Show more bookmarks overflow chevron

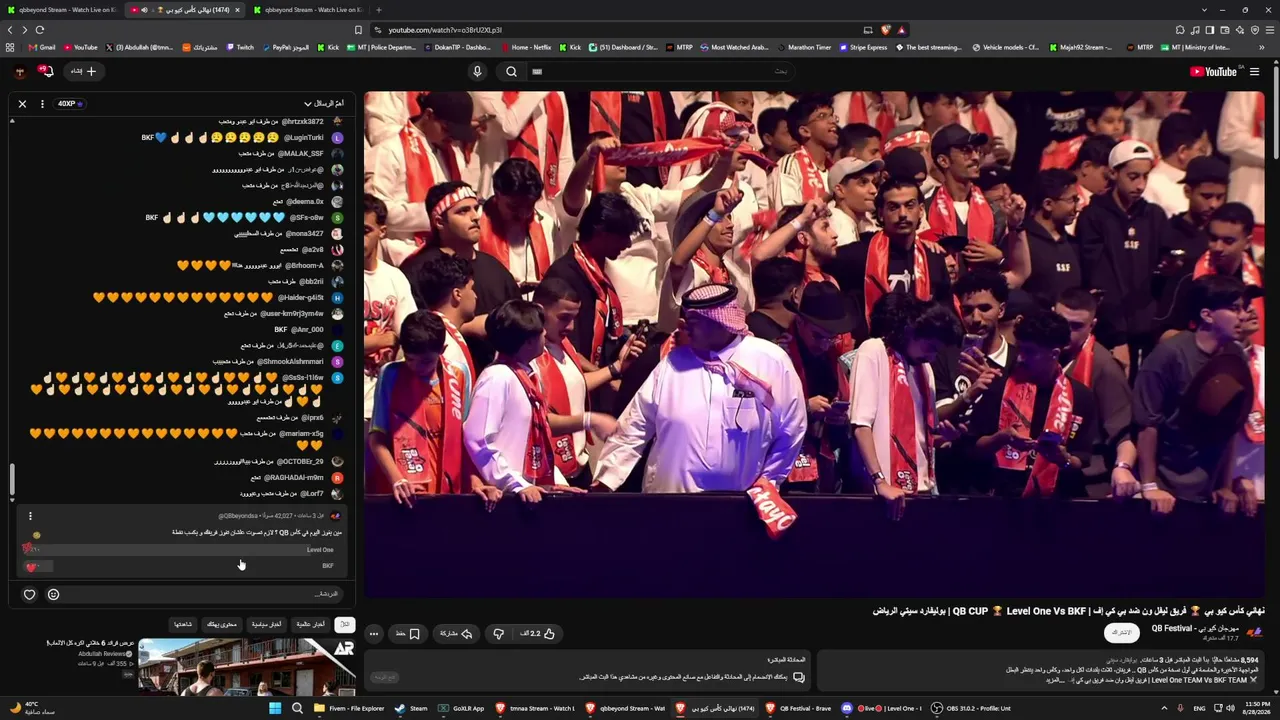pyautogui.click(x=1263, y=47)
